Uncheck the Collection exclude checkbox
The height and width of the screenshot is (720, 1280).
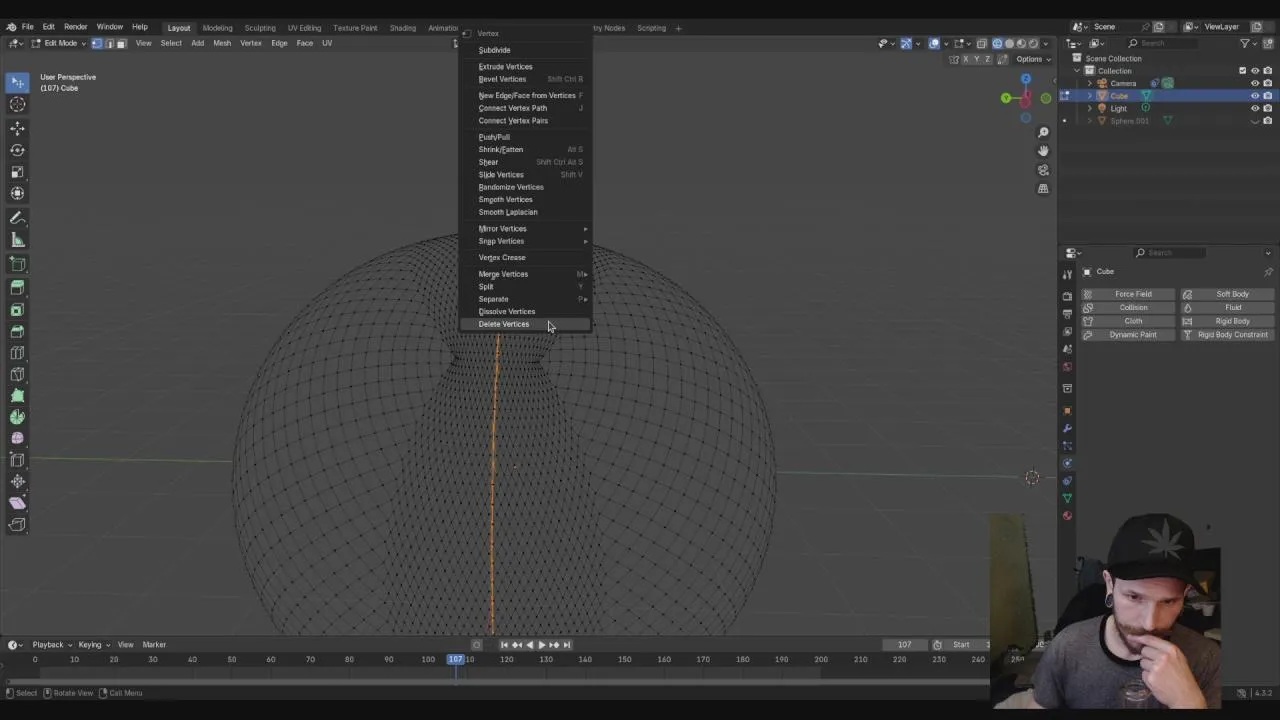click(x=1243, y=71)
